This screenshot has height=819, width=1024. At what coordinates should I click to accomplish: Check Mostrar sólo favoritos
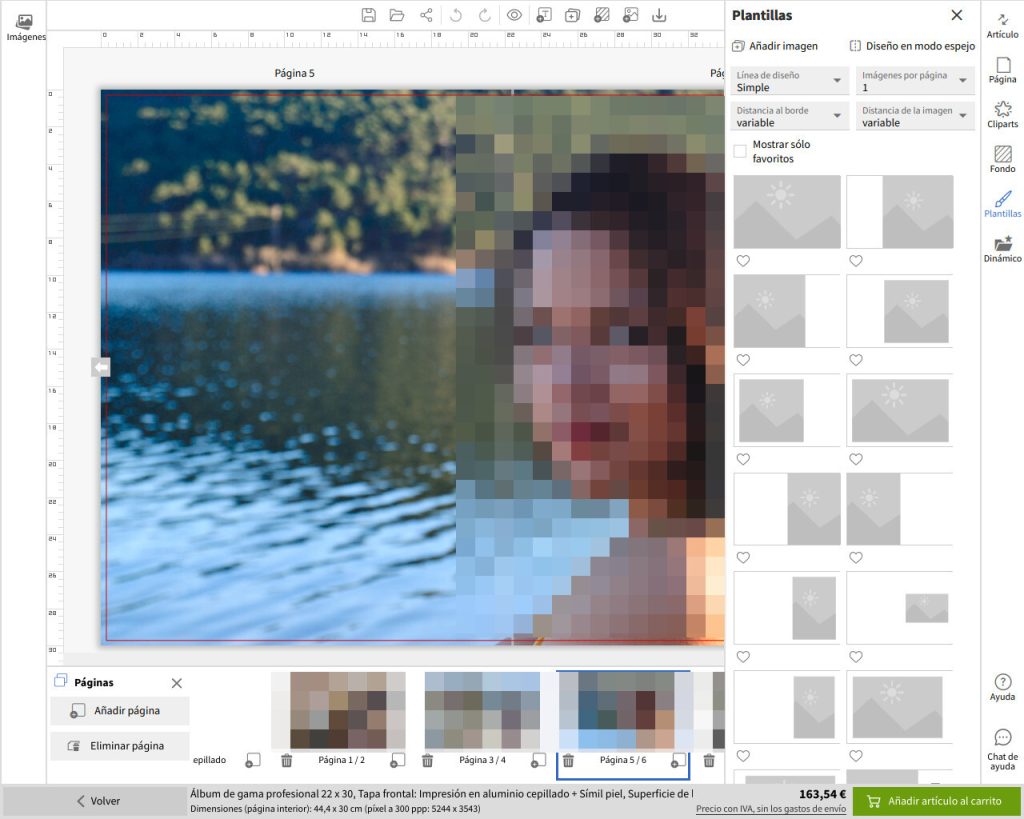[740, 152]
